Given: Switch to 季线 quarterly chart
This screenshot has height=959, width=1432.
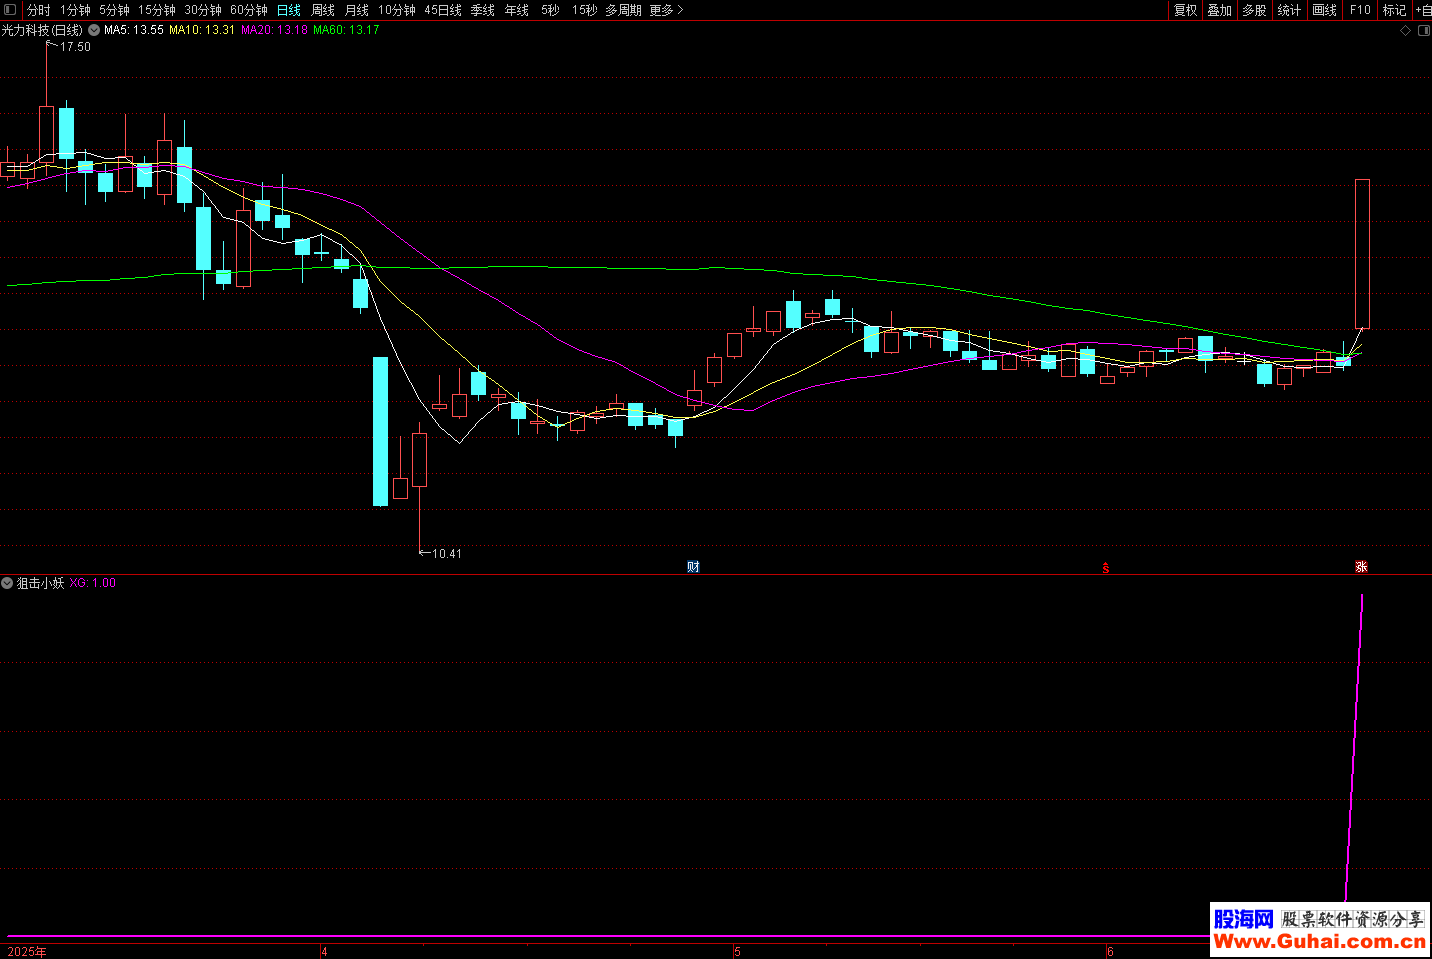Looking at the screenshot, I should click(482, 10).
